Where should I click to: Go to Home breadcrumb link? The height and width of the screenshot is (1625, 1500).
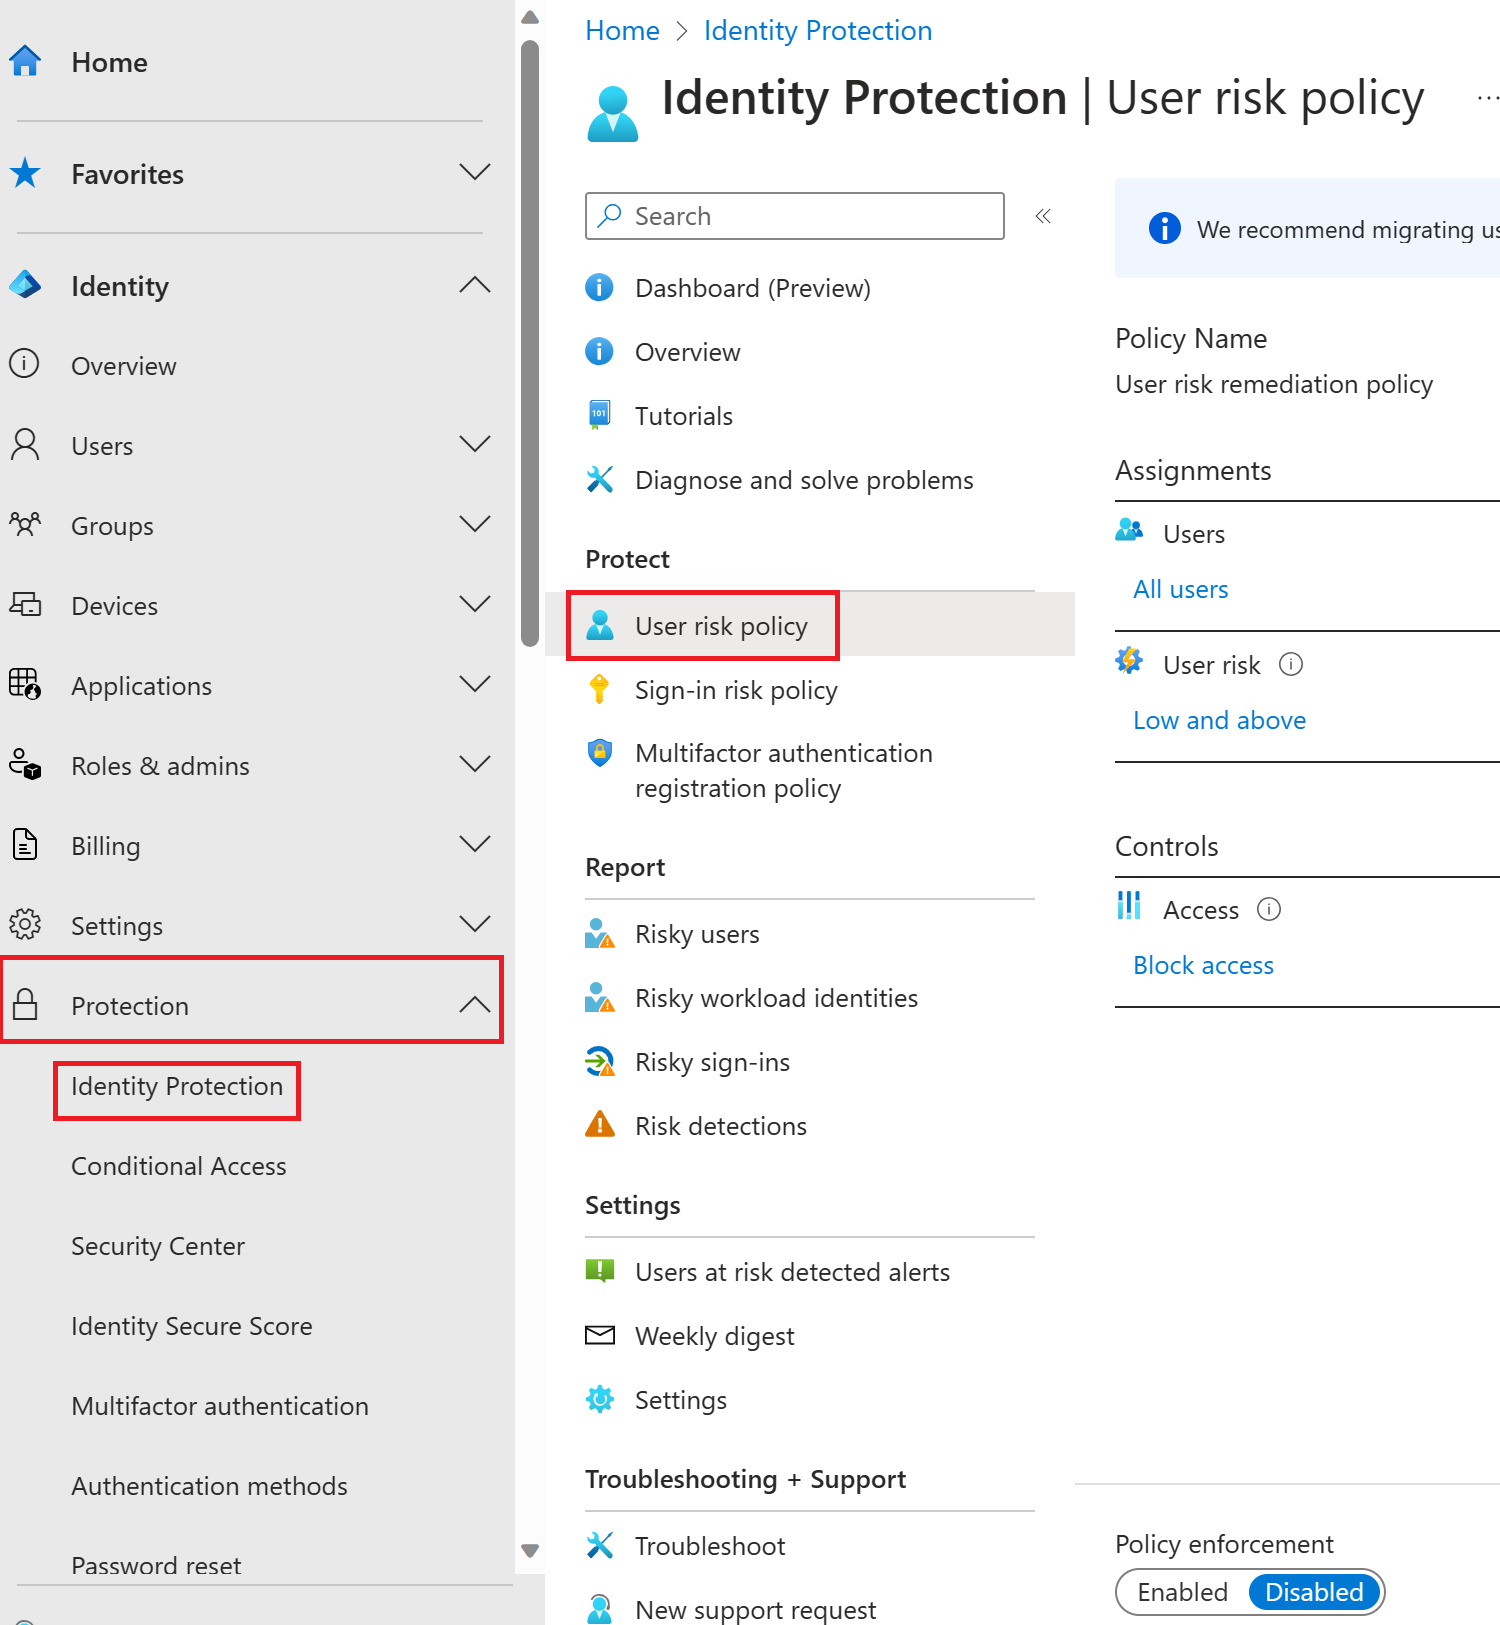622,31
